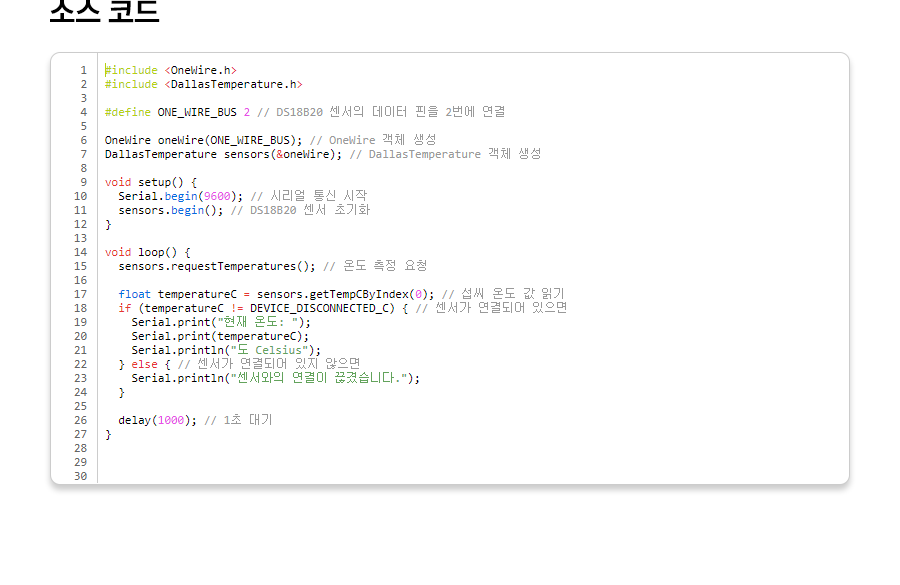
Task: Click the sensors.requestTemperatures() line
Action: click(216, 266)
